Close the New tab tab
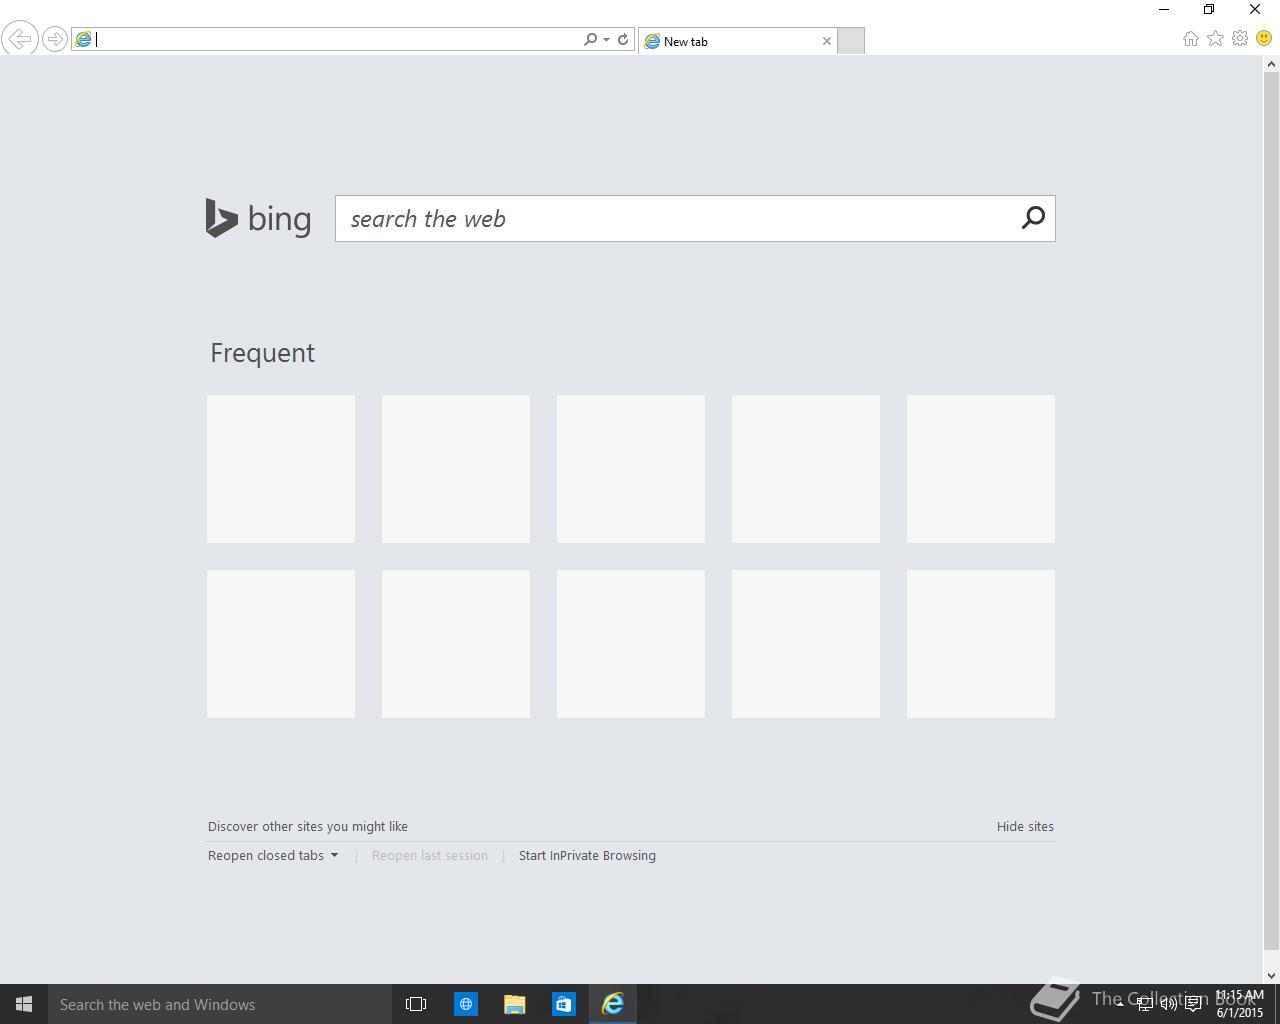The width and height of the screenshot is (1280, 1024). 827,41
